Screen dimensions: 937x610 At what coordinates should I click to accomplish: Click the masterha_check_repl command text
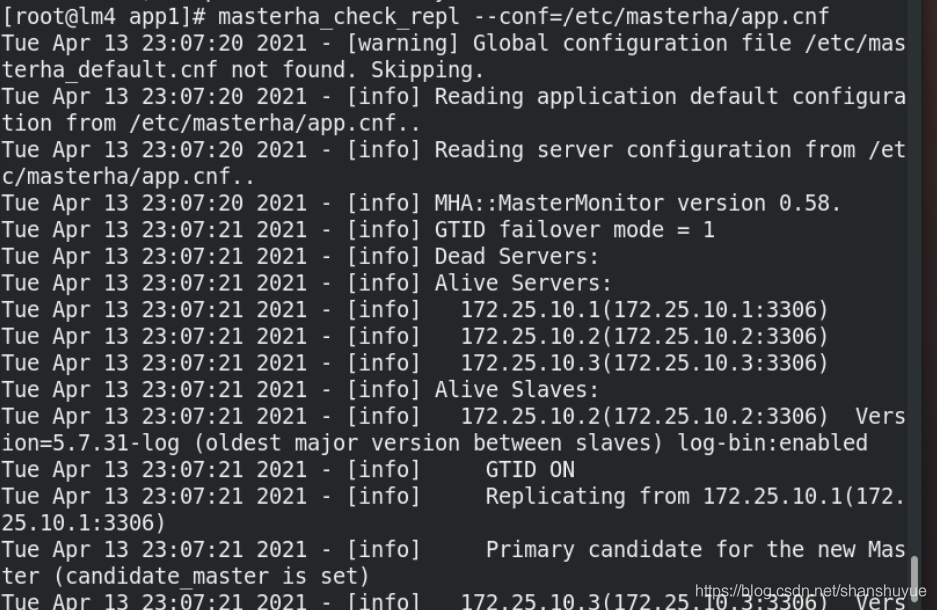pyautogui.click(x=523, y=16)
